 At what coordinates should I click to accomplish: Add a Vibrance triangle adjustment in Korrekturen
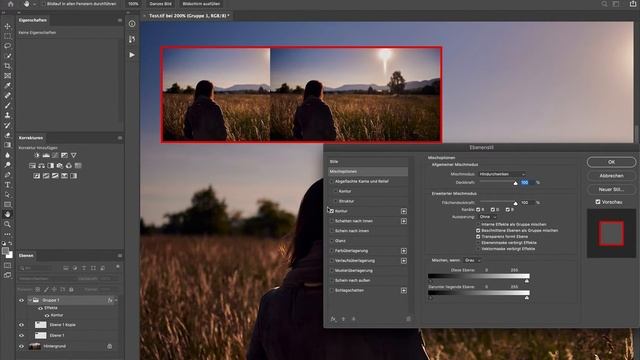pos(73,156)
